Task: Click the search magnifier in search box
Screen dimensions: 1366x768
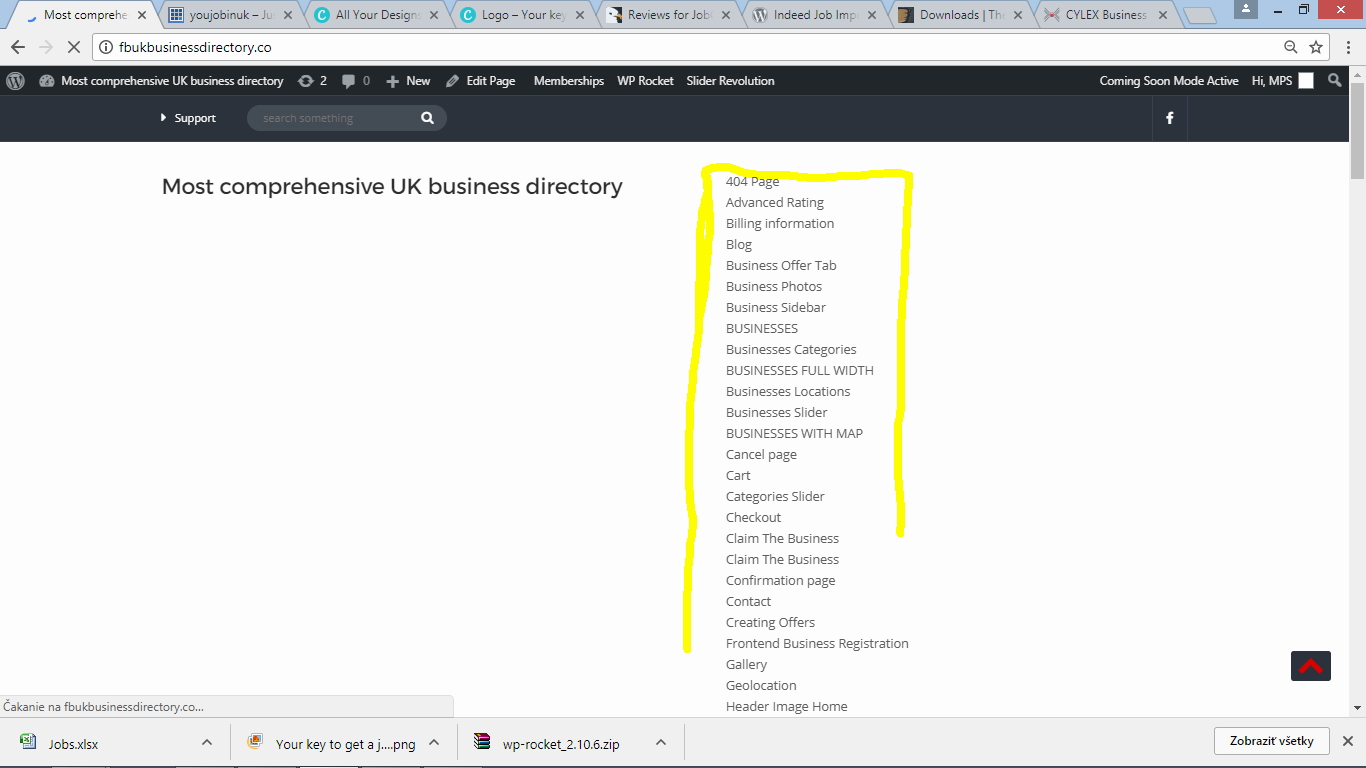Action: 427,118
